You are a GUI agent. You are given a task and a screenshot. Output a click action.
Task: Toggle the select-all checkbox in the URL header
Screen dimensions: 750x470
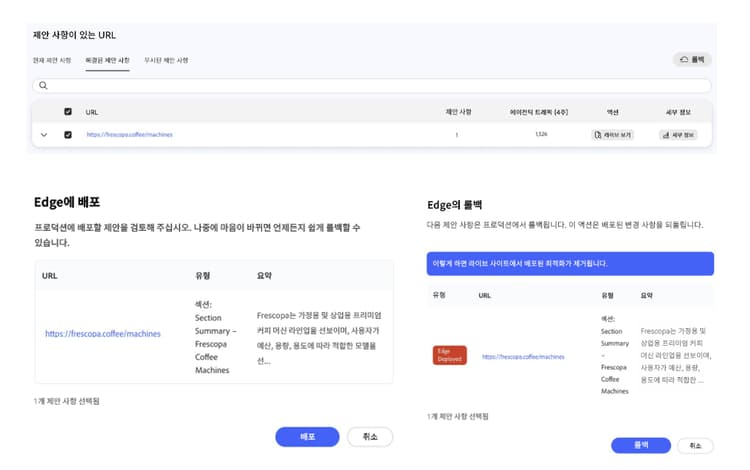(68, 111)
